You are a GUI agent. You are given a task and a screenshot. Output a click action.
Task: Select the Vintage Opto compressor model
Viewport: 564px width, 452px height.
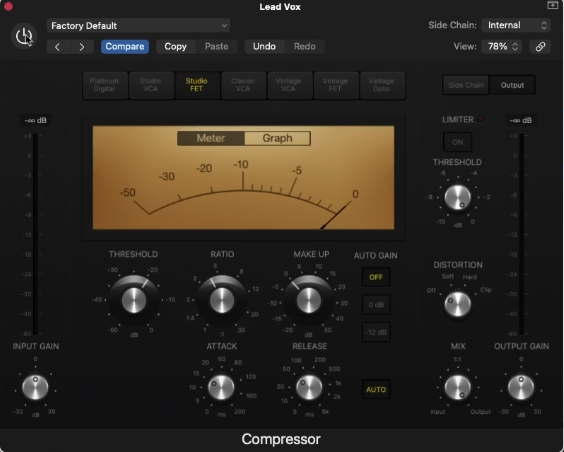coord(381,85)
